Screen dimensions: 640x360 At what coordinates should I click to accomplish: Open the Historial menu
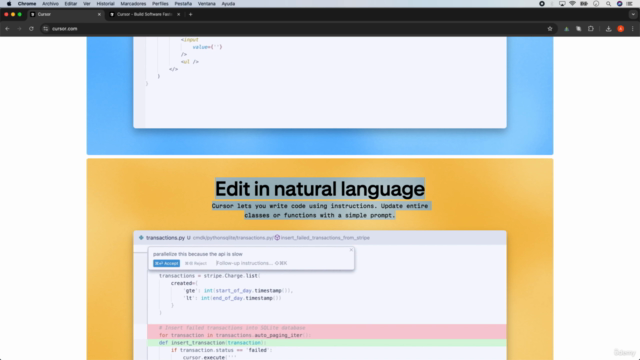tap(105, 4)
